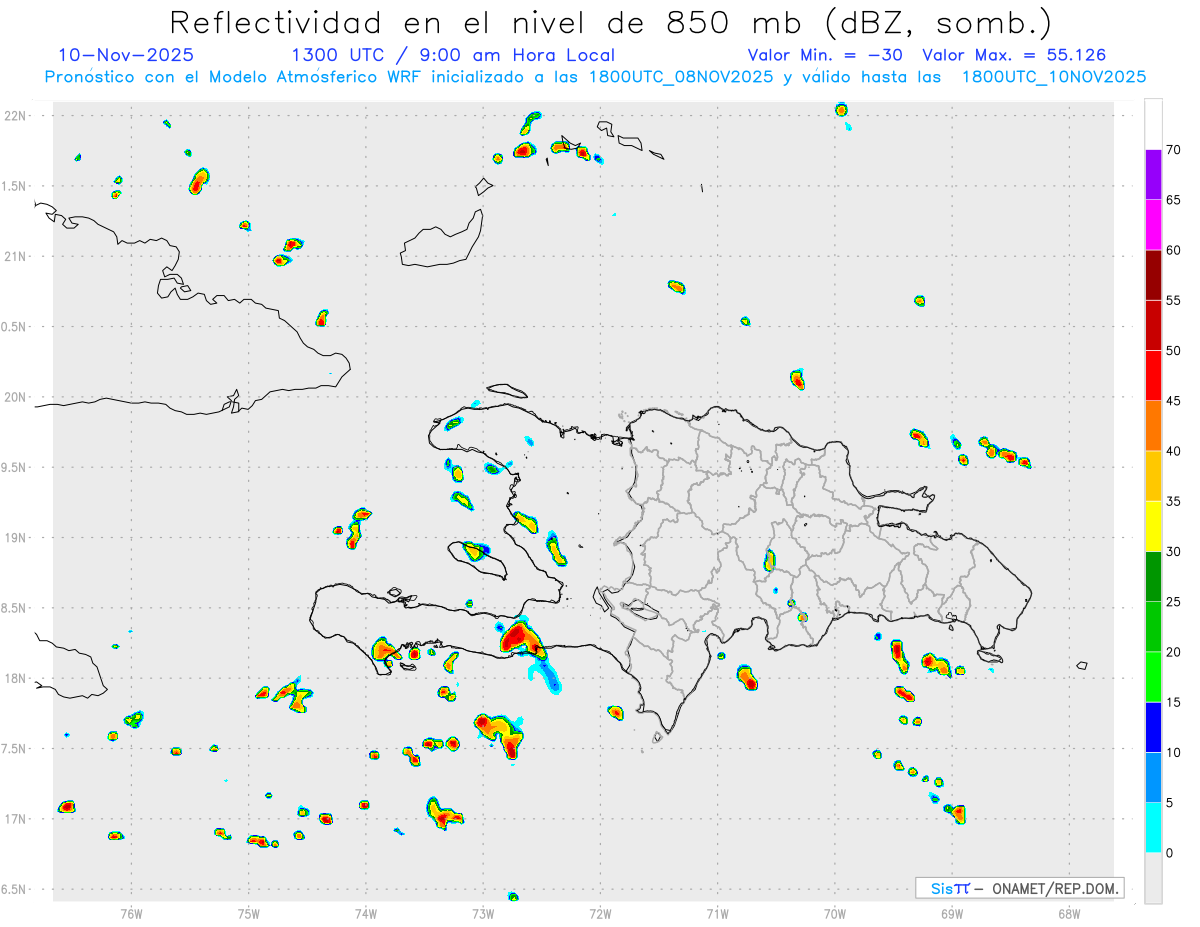Click the colorbar value label "30"
Viewport: 1200px width, 927px height.
[1173, 552]
